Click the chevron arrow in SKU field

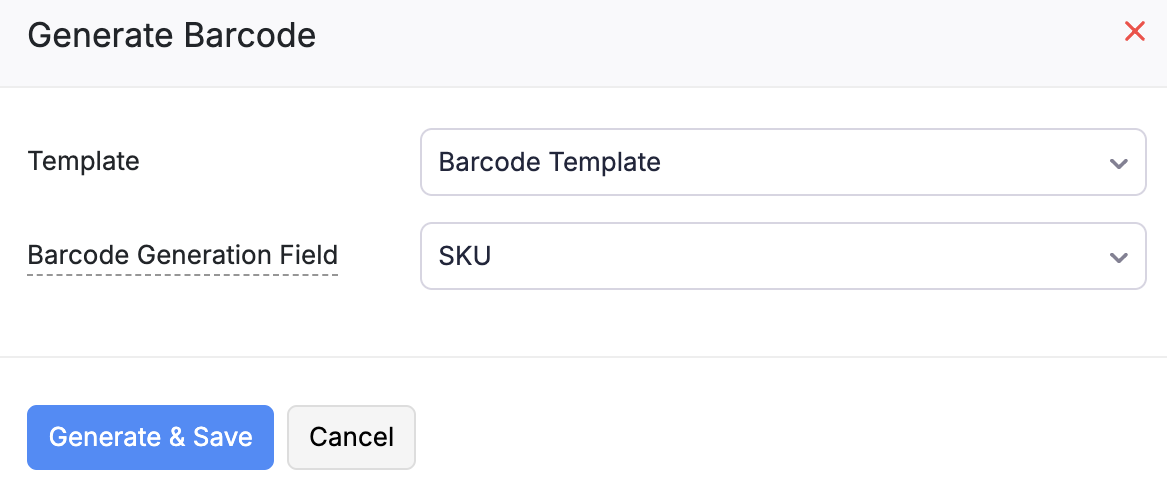pos(1118,257)
